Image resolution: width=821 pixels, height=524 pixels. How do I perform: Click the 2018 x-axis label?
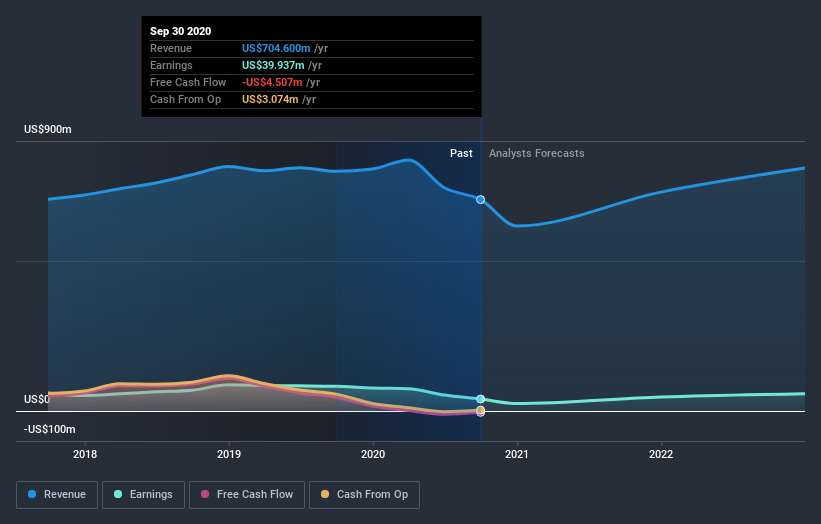[x=85, y=454]
